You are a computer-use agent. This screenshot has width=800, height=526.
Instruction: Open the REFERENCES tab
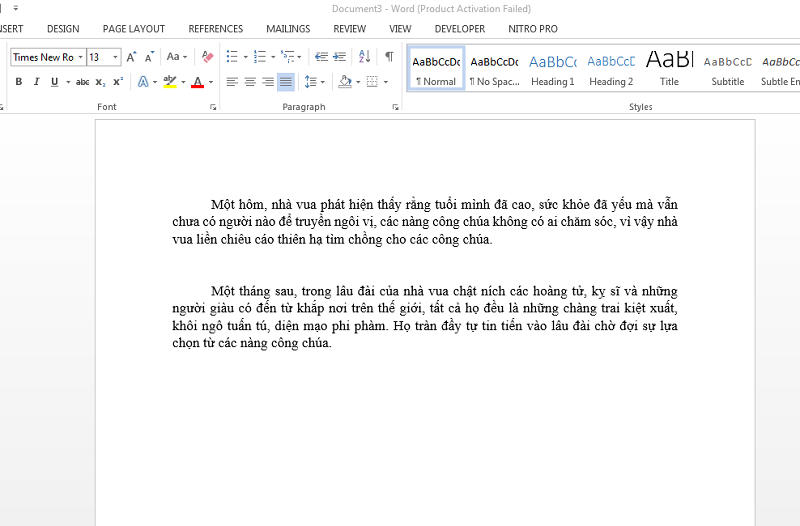(x=216, y=29)
